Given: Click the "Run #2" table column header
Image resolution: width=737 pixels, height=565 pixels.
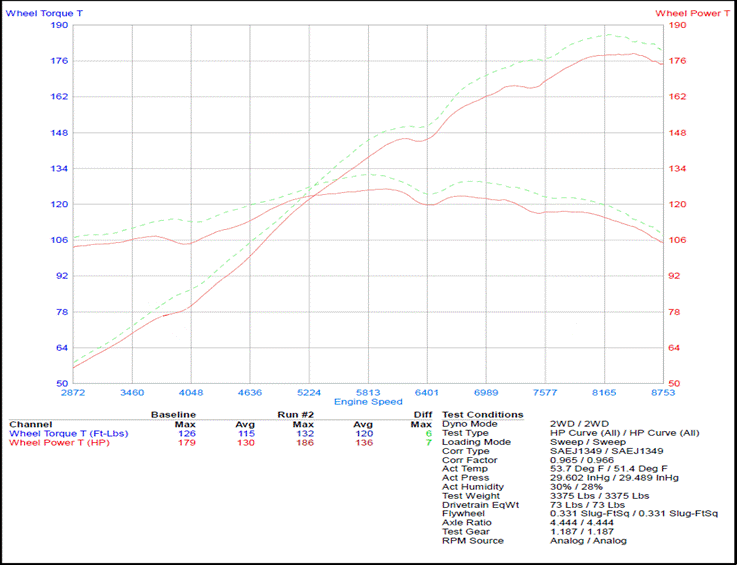Looking at the screenshot, I should (x=295, y=415).
